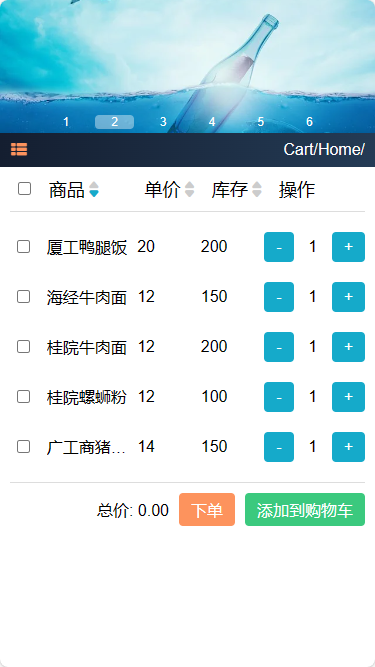Sort by 库存 column arrows

tap(257, 190)
